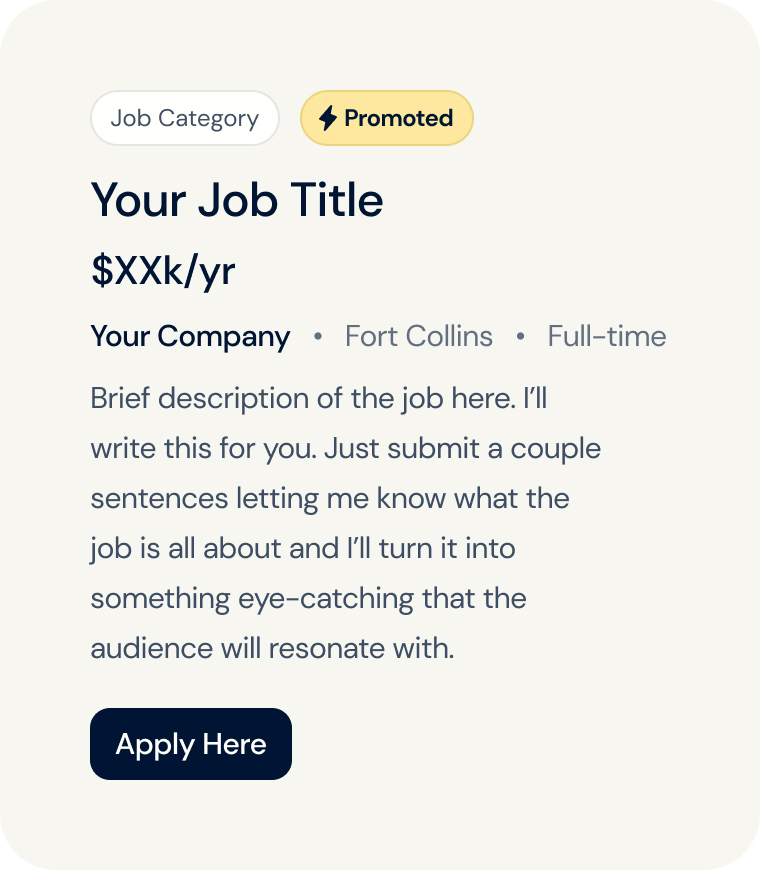Select the Promoted badge
760x870 pixels.
click(387, 118)
